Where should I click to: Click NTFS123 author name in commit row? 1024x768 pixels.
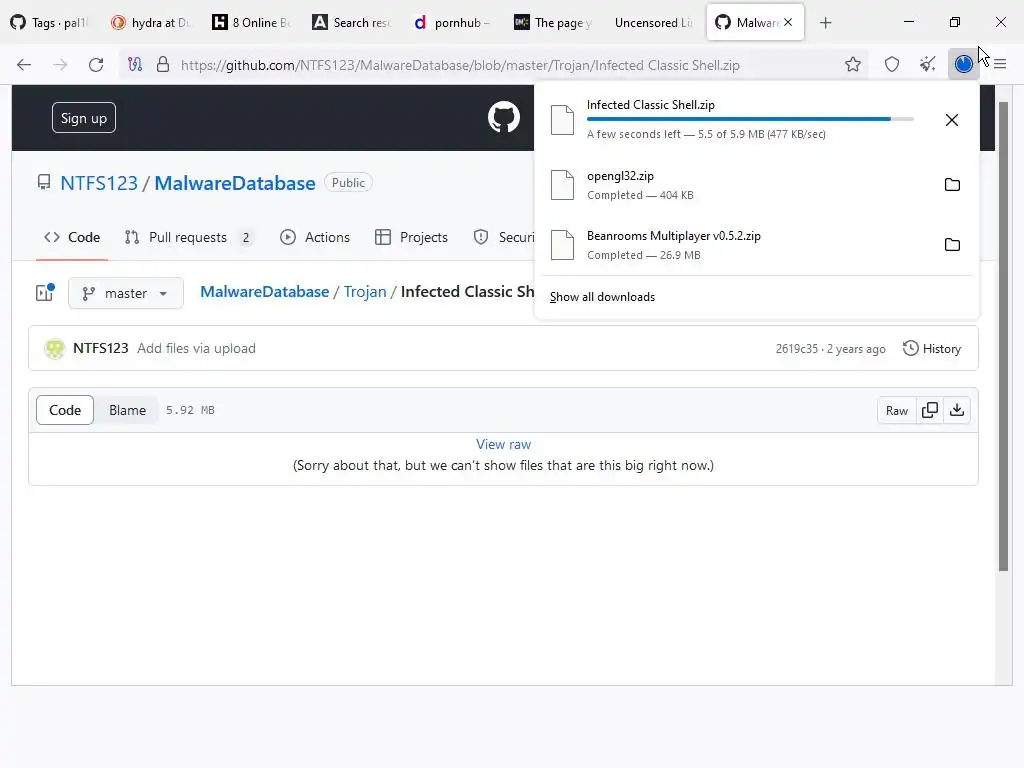point(101,349)
